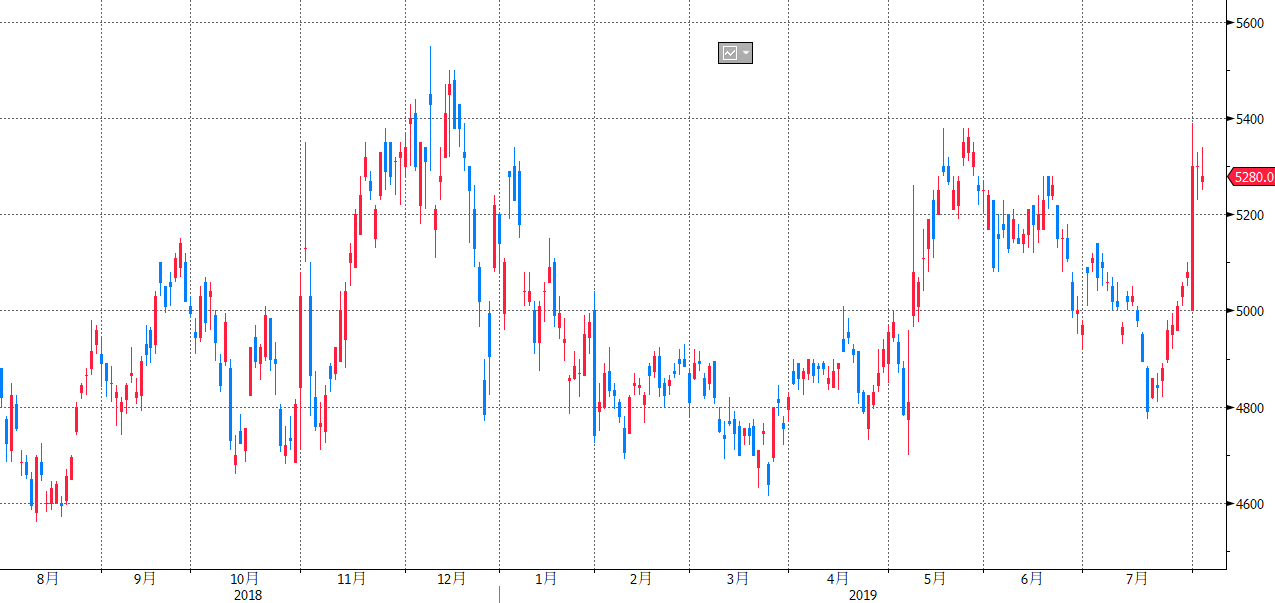Select the 5200 level on the price axis
The image size is (1275, 603).
pyautogui.click(x=1251, y=215)
